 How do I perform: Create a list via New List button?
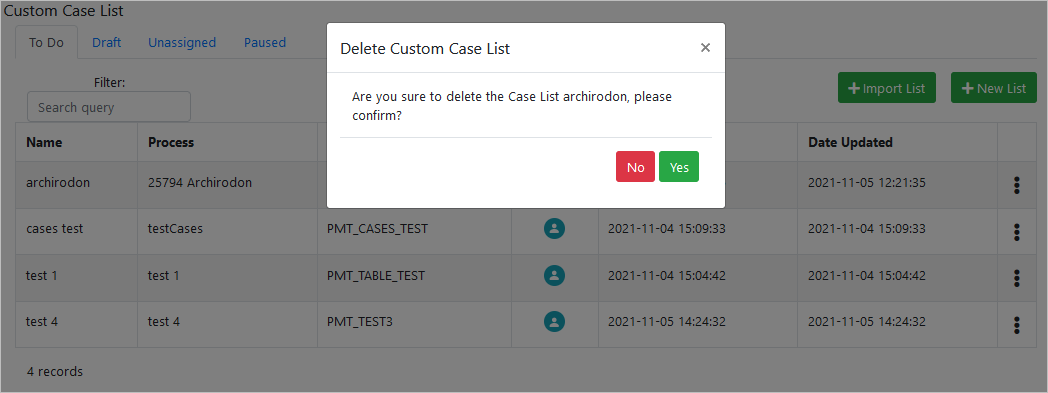(994, 88)
